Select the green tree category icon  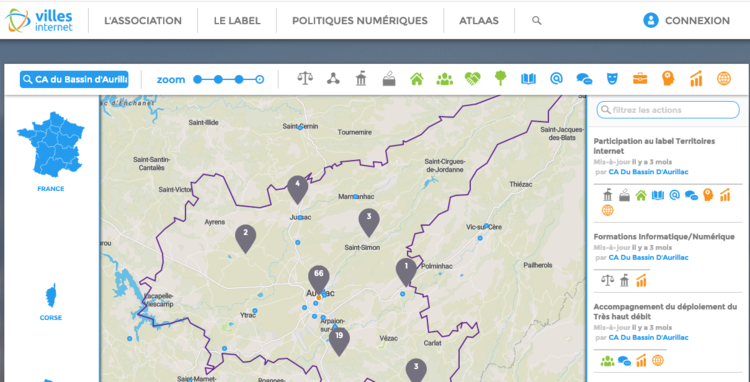coord(500,78)
